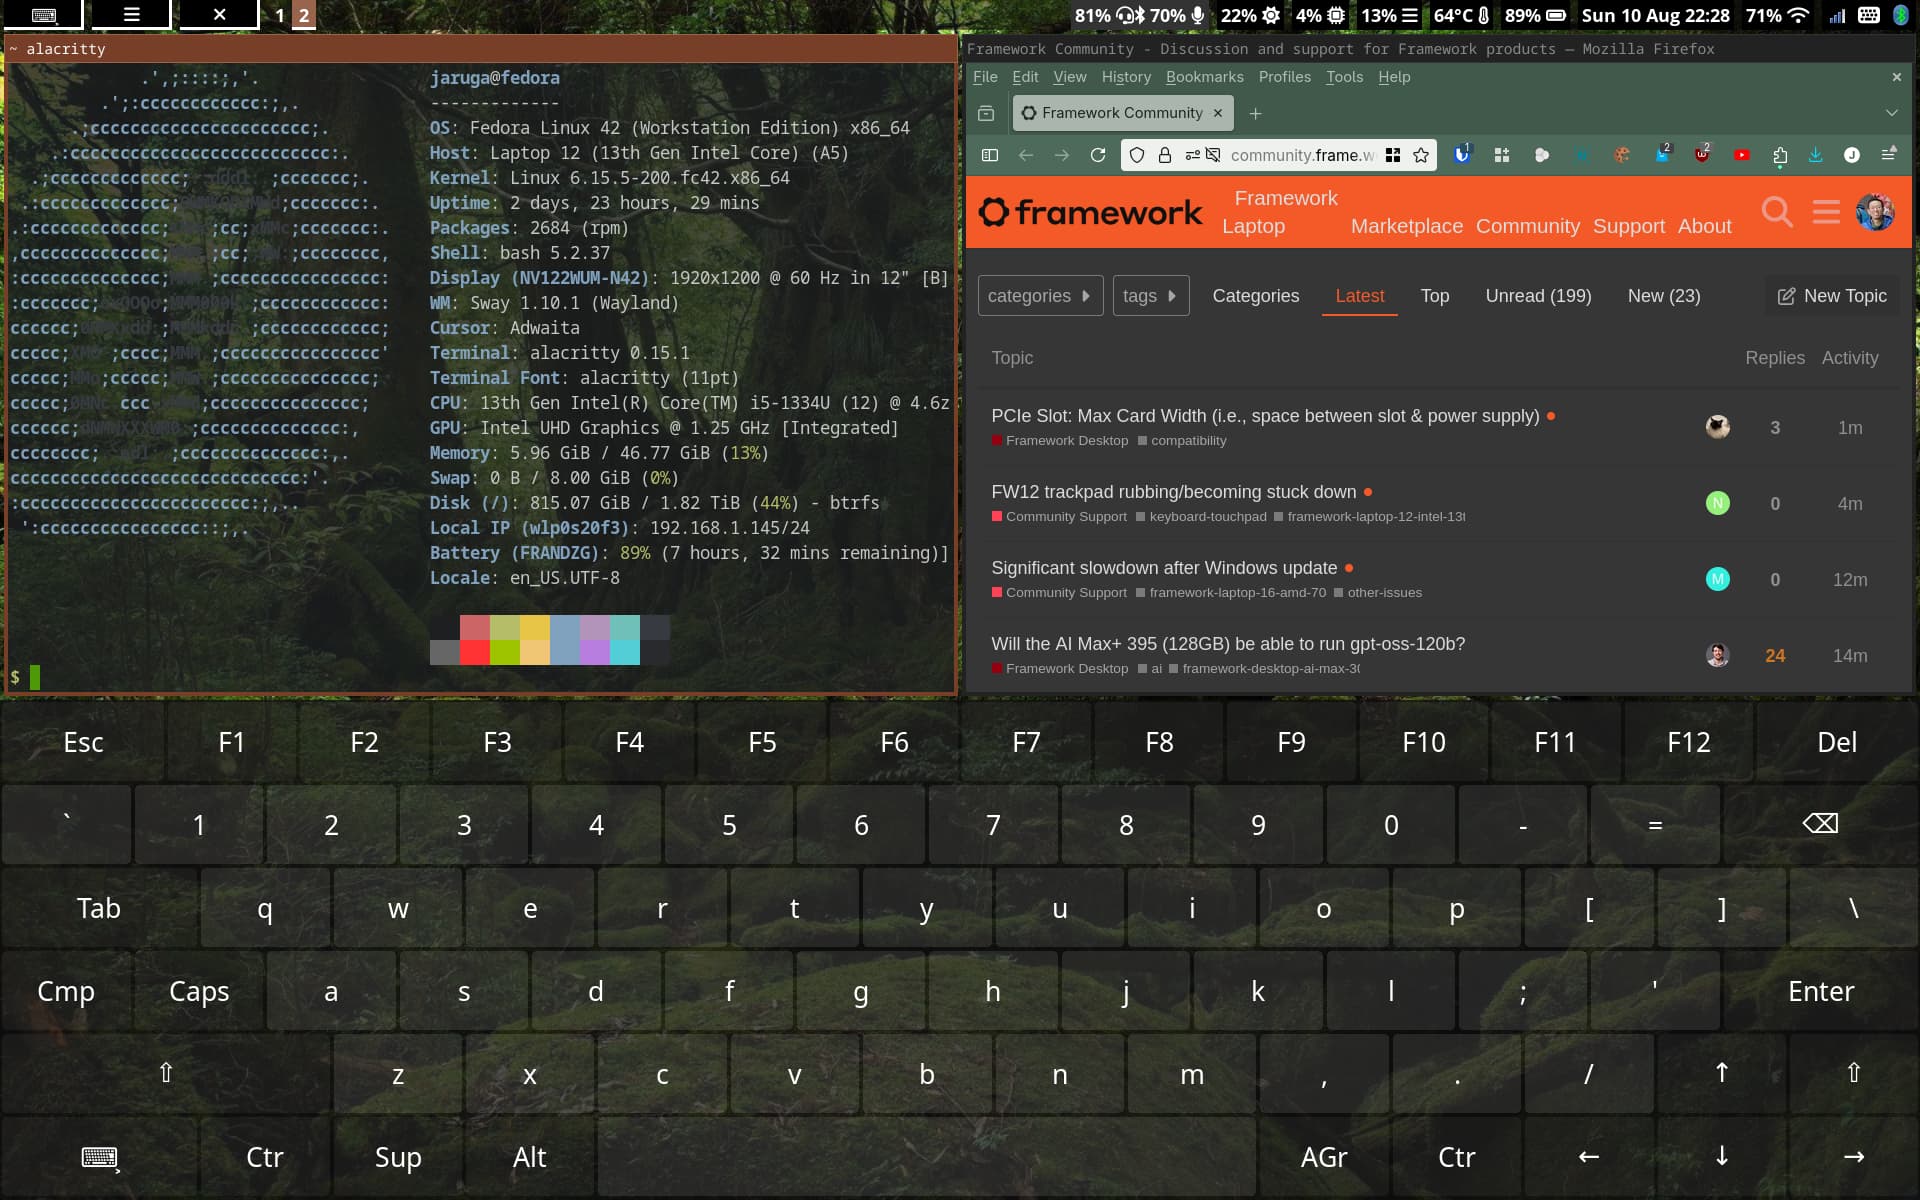The width and height of the screenshot is (1920, 1200).
Task: Switch to the Unread (199) tab
Action: [1538, 296]
